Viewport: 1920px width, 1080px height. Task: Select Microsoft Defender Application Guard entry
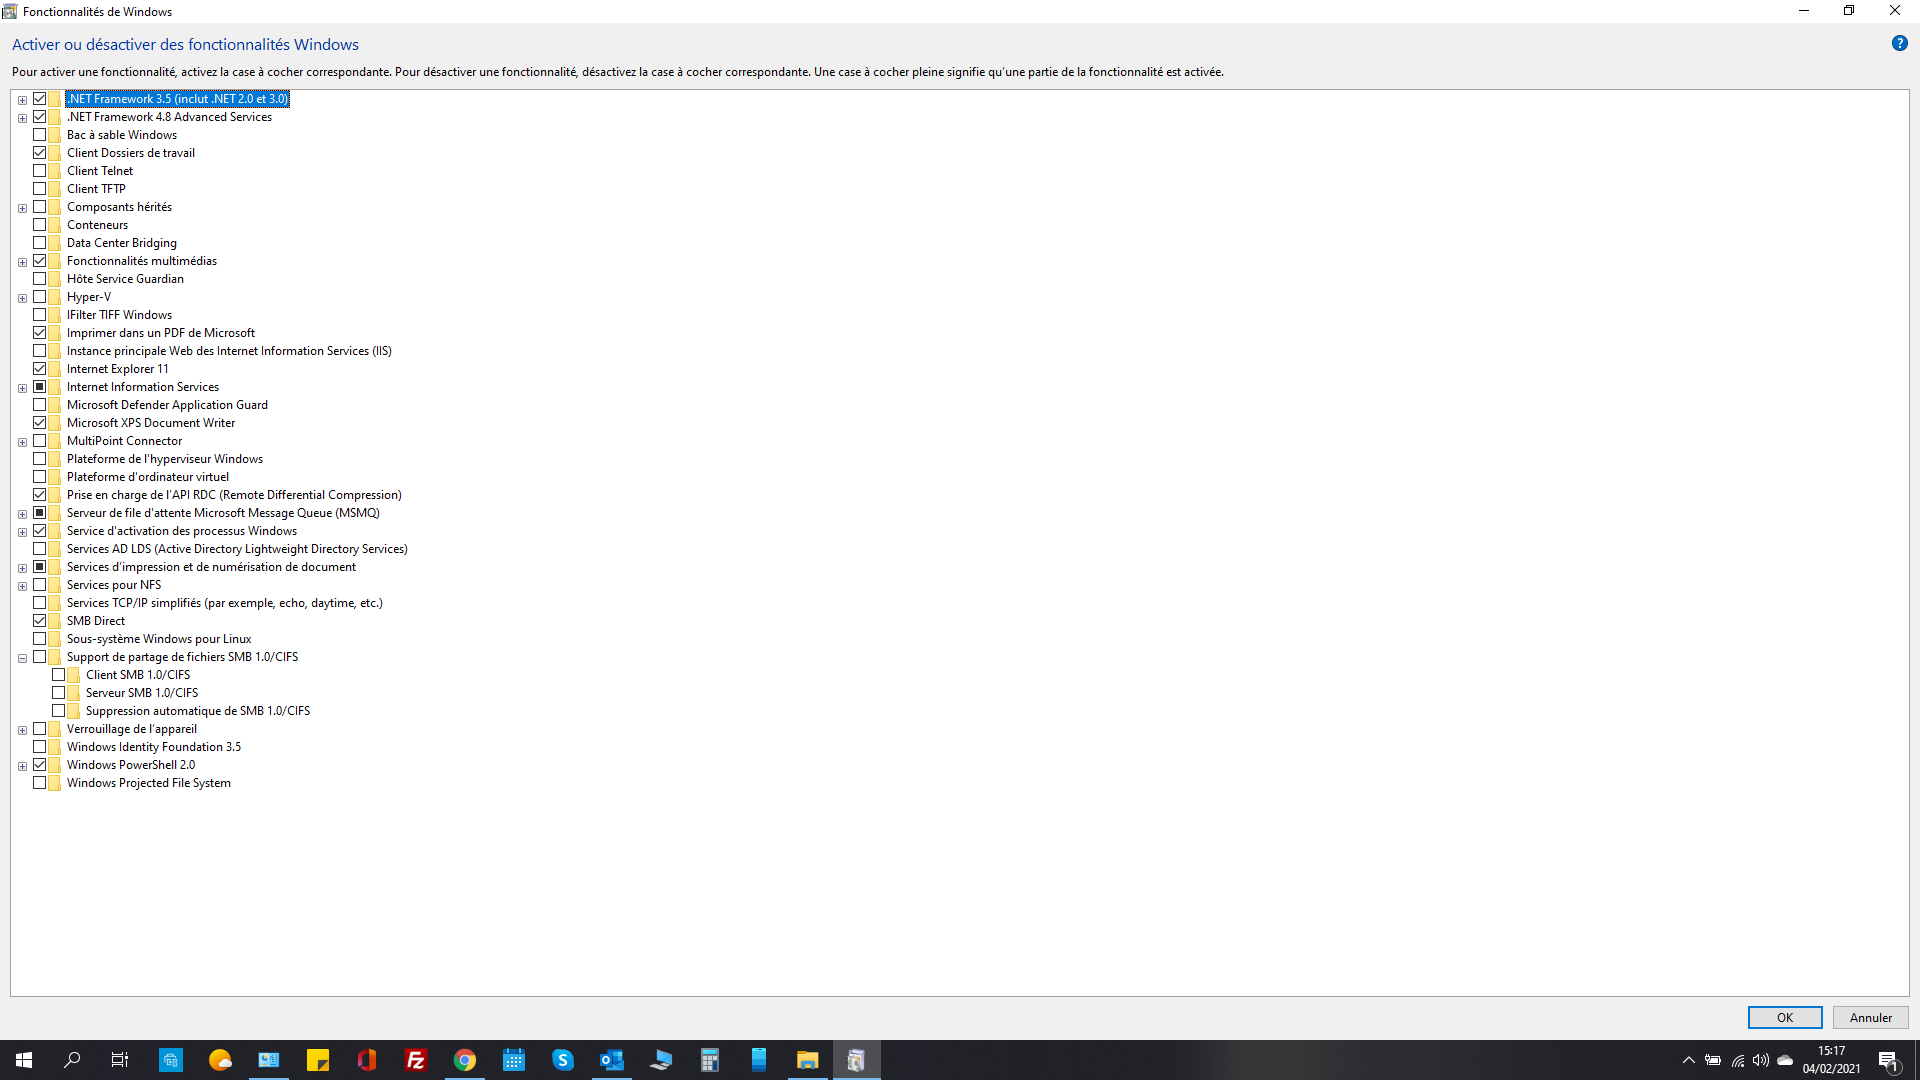167,405
